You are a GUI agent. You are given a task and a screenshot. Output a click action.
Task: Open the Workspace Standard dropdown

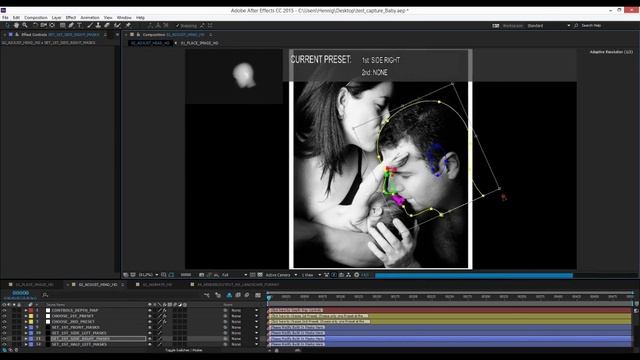(548, 25)
